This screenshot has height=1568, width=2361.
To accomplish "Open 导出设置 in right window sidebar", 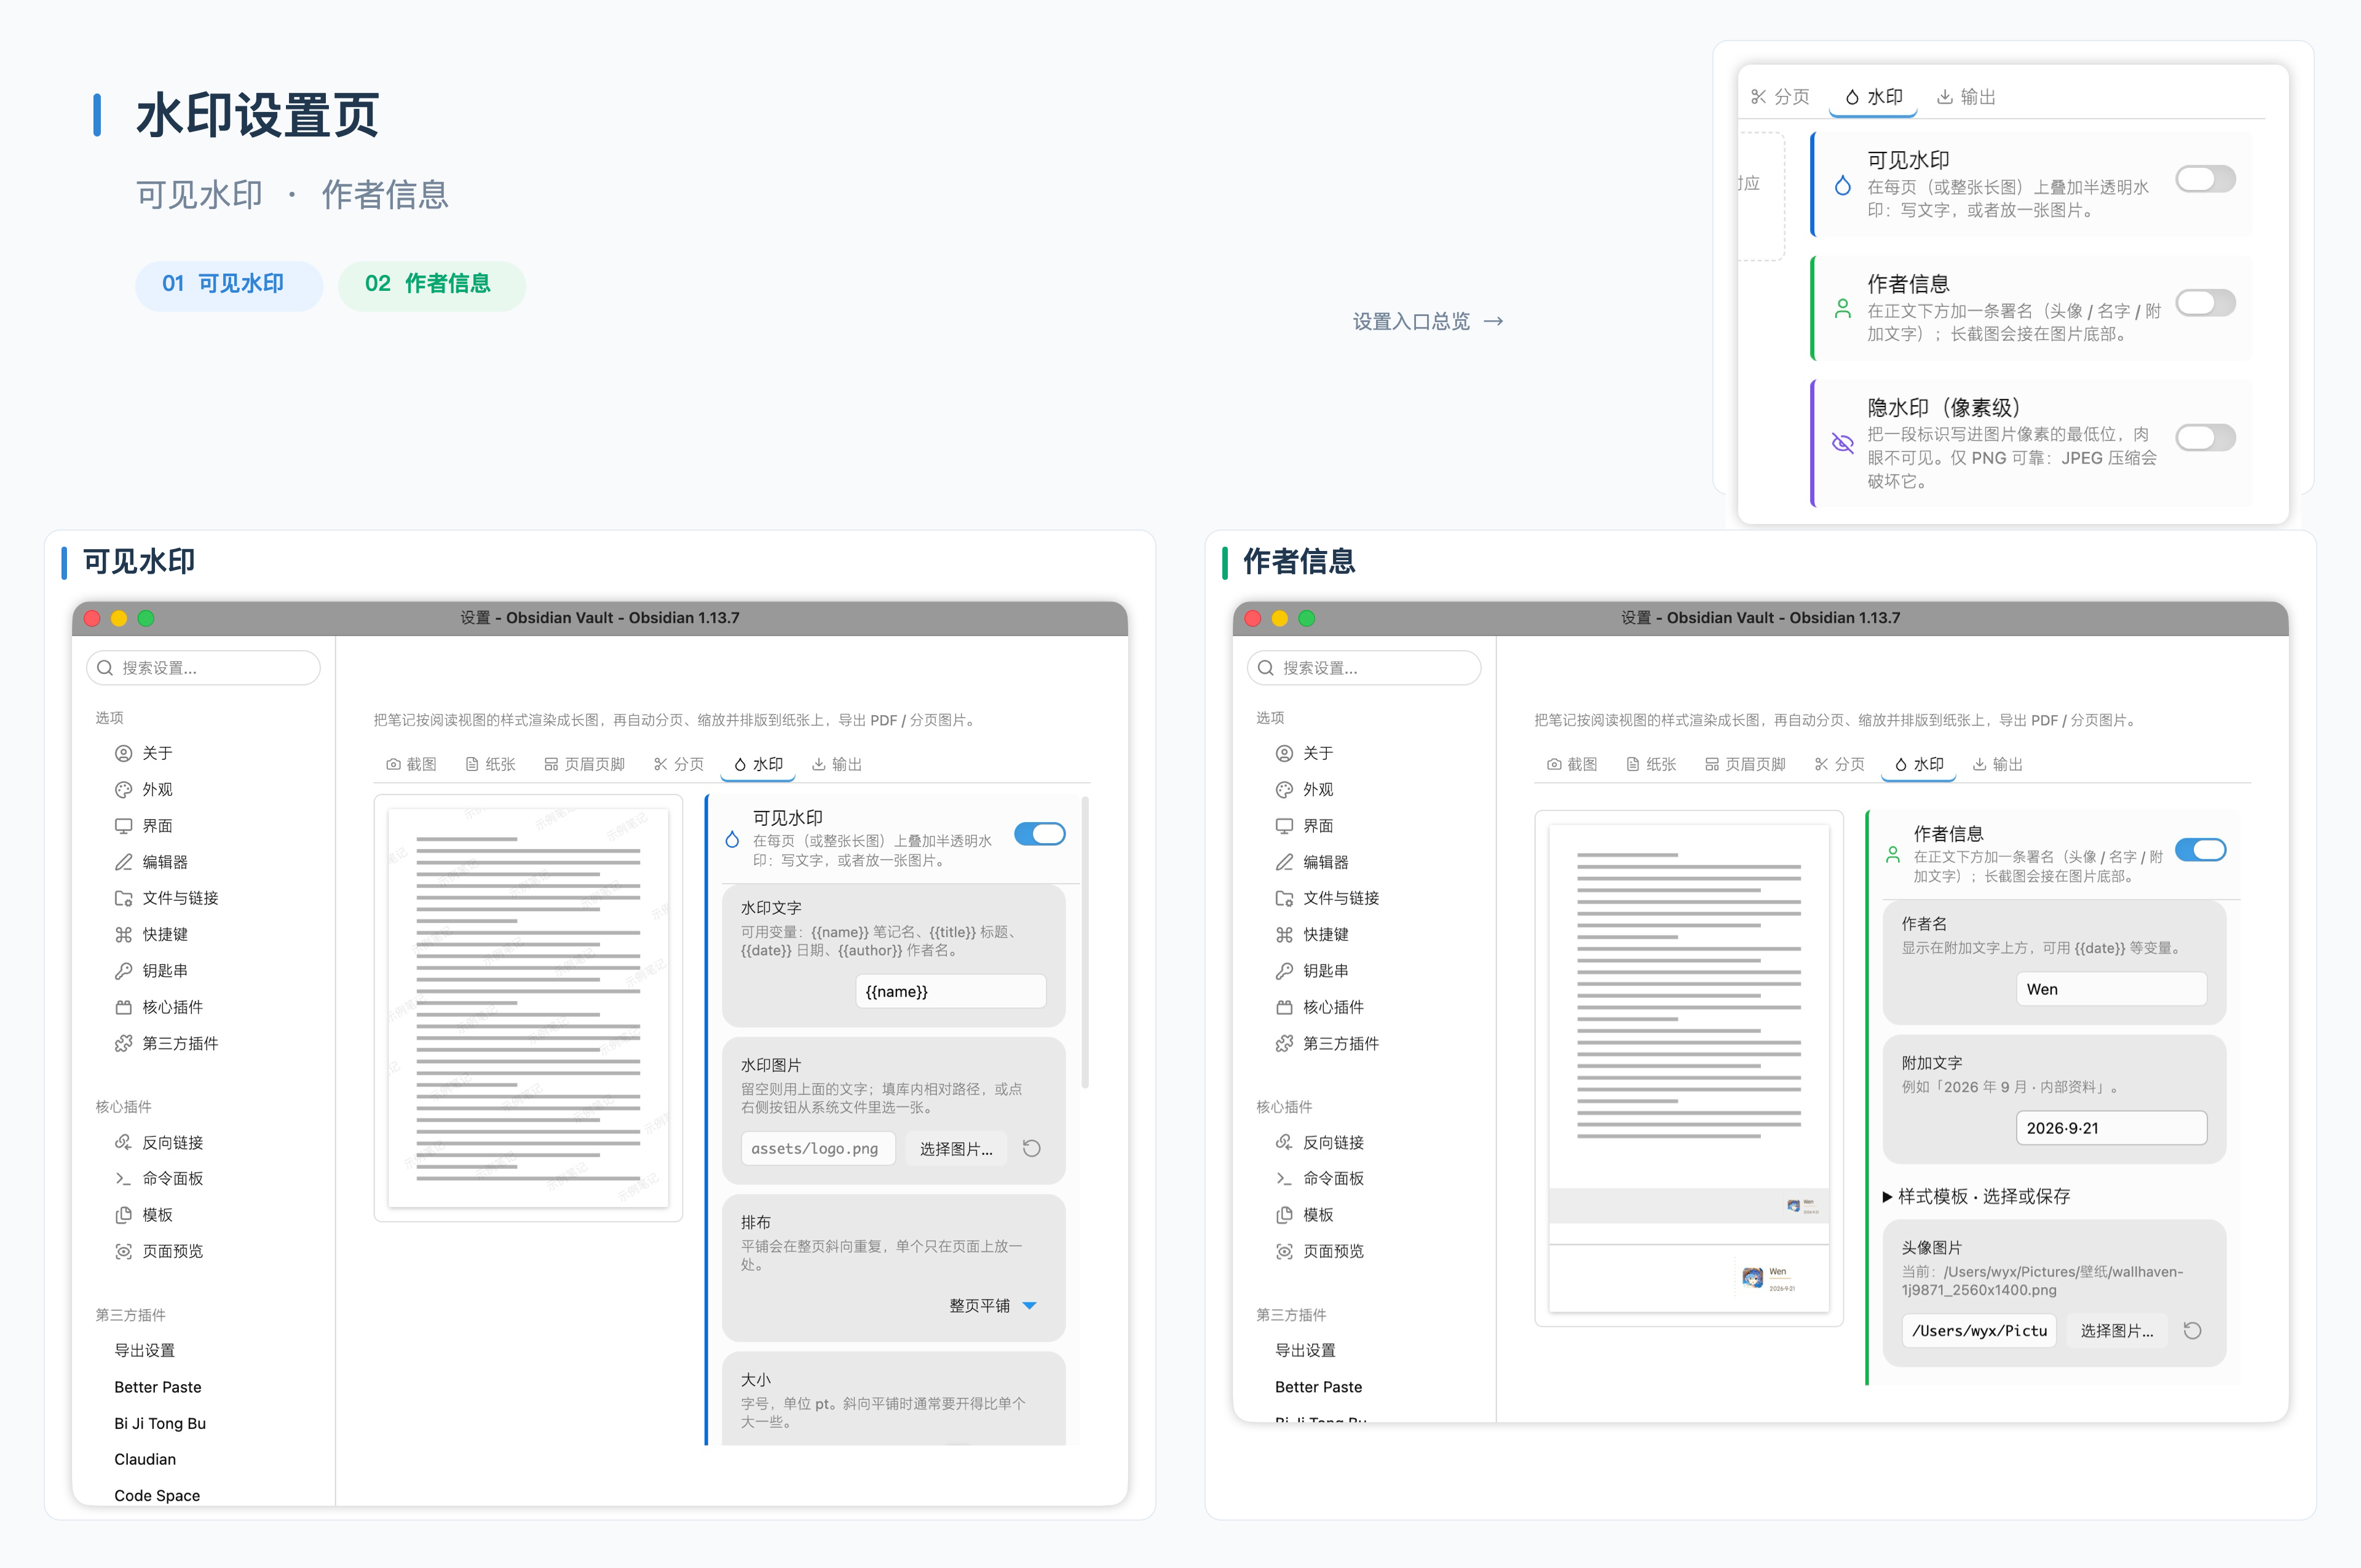I will [x=1305, y=1350].
